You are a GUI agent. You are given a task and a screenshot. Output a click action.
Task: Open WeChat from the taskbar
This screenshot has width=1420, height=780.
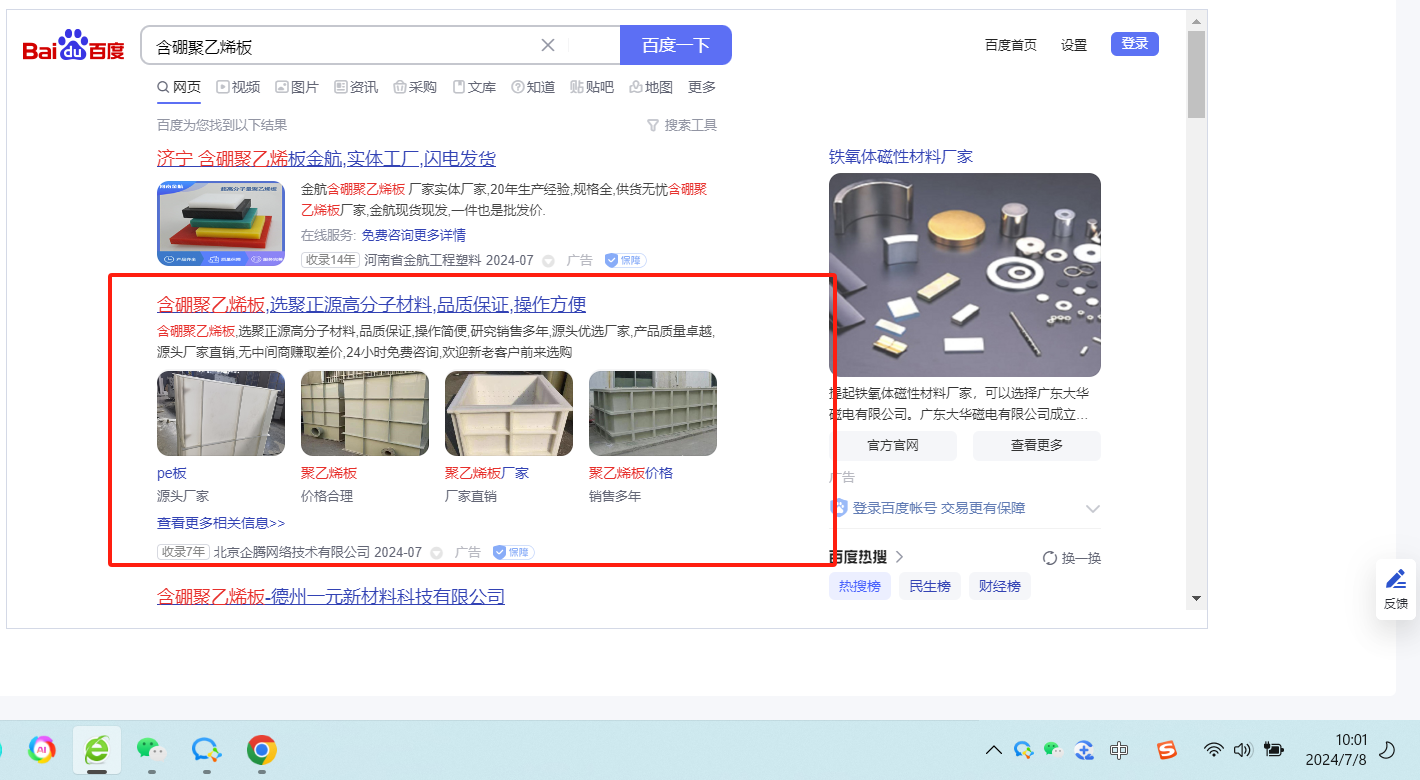click(x=151, y=749)
